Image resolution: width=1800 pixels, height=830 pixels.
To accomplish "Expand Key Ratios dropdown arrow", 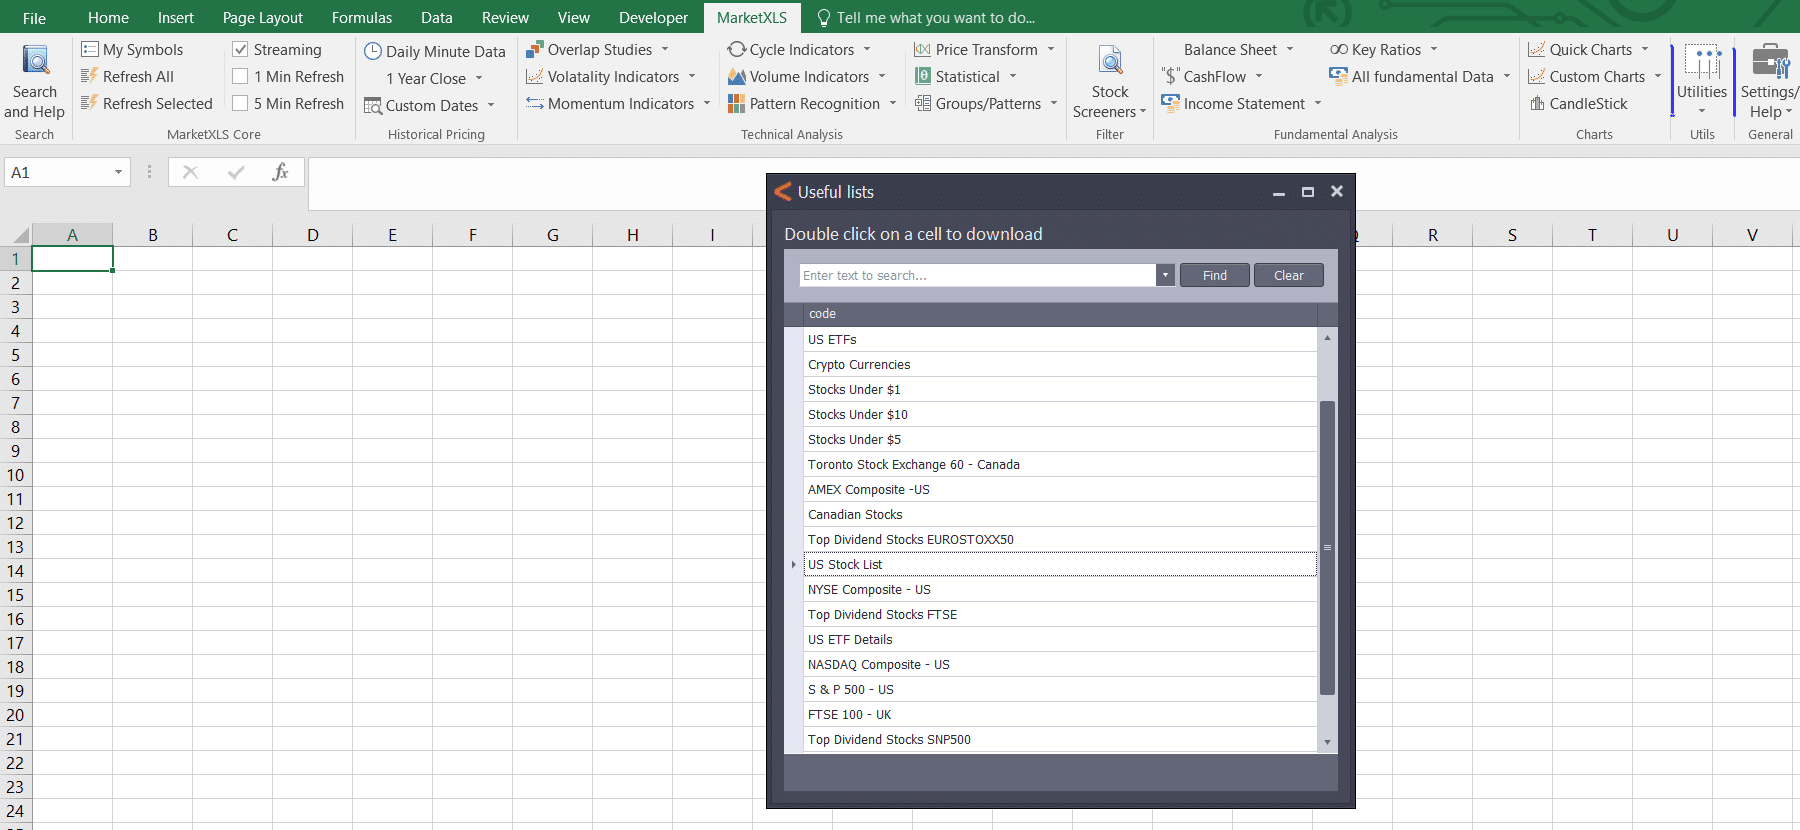I will [1434, 49].
